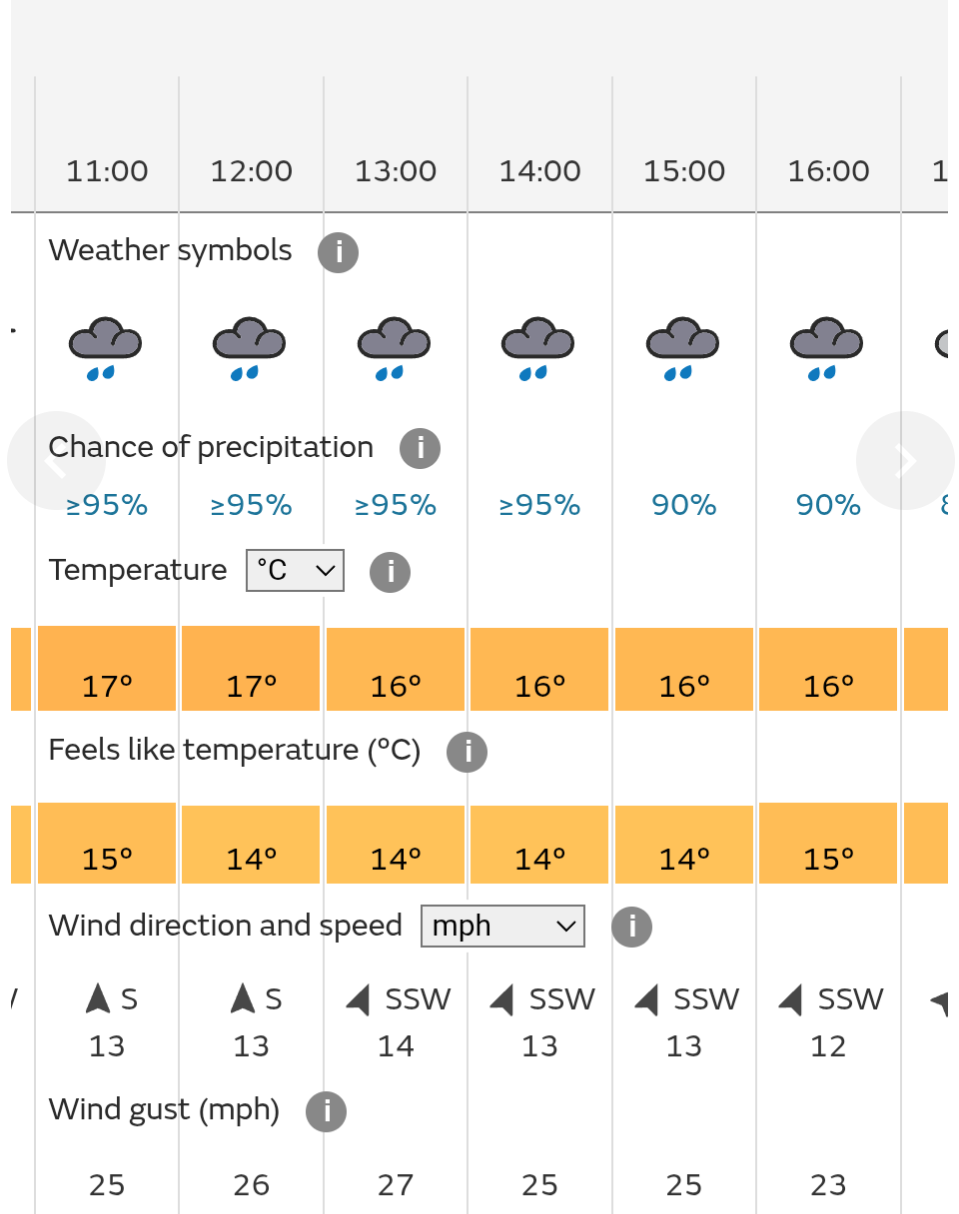Open the wind speed mph dropdown

[503, 926]
